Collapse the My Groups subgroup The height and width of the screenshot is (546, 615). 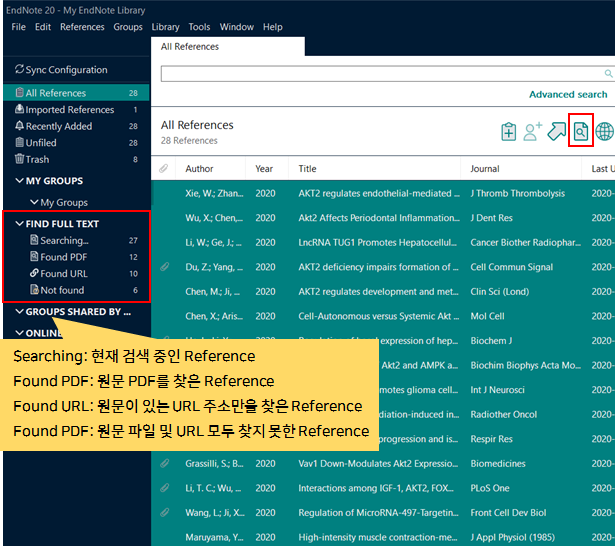pyautogui.click(x=34, y=202)
